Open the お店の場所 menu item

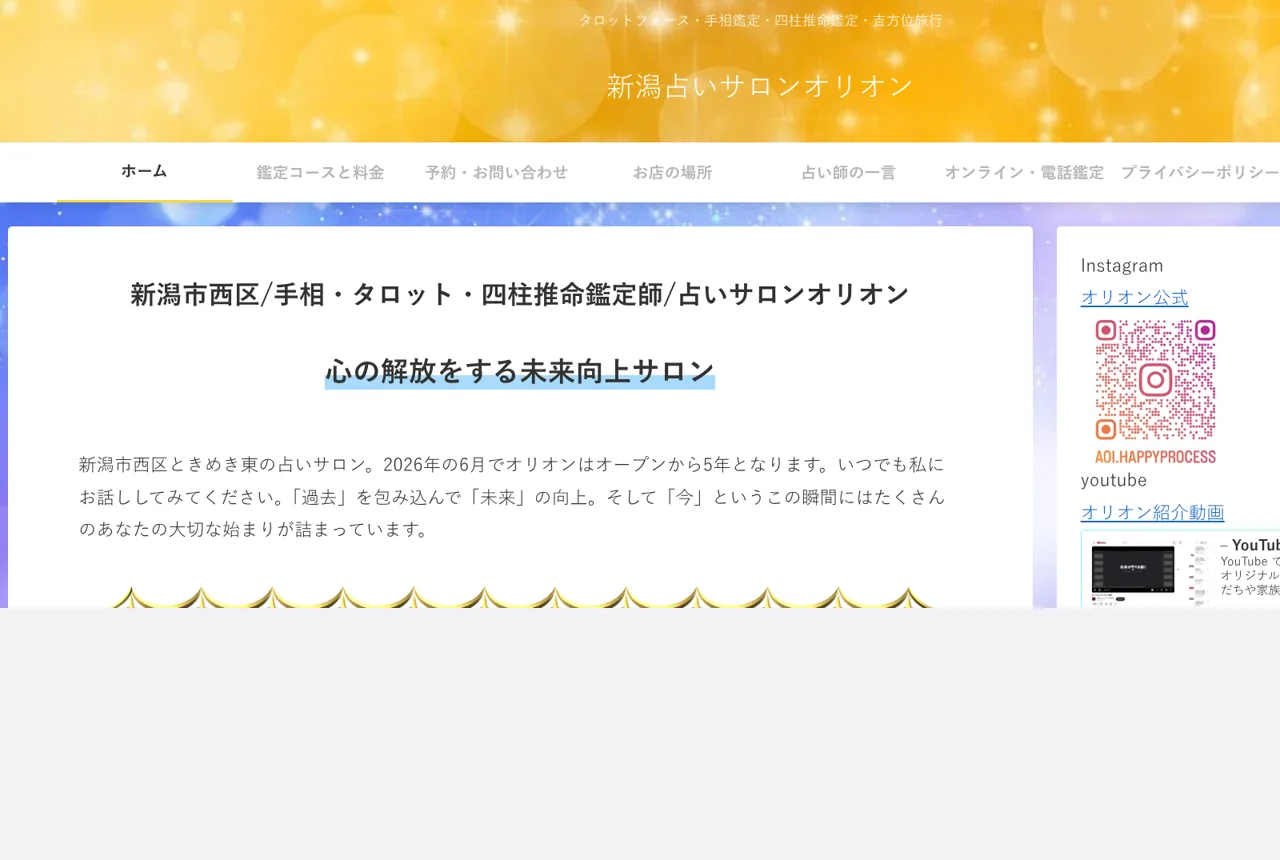pos(672,172)
